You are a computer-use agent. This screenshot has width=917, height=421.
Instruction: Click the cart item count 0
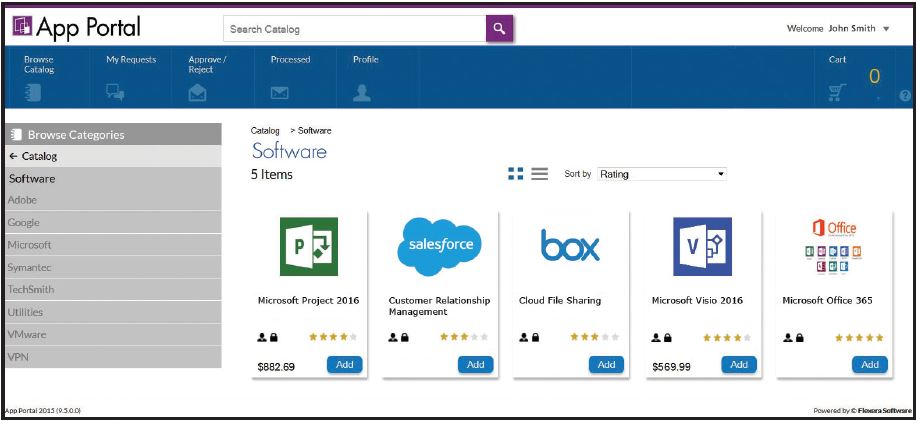coord(874,77)
